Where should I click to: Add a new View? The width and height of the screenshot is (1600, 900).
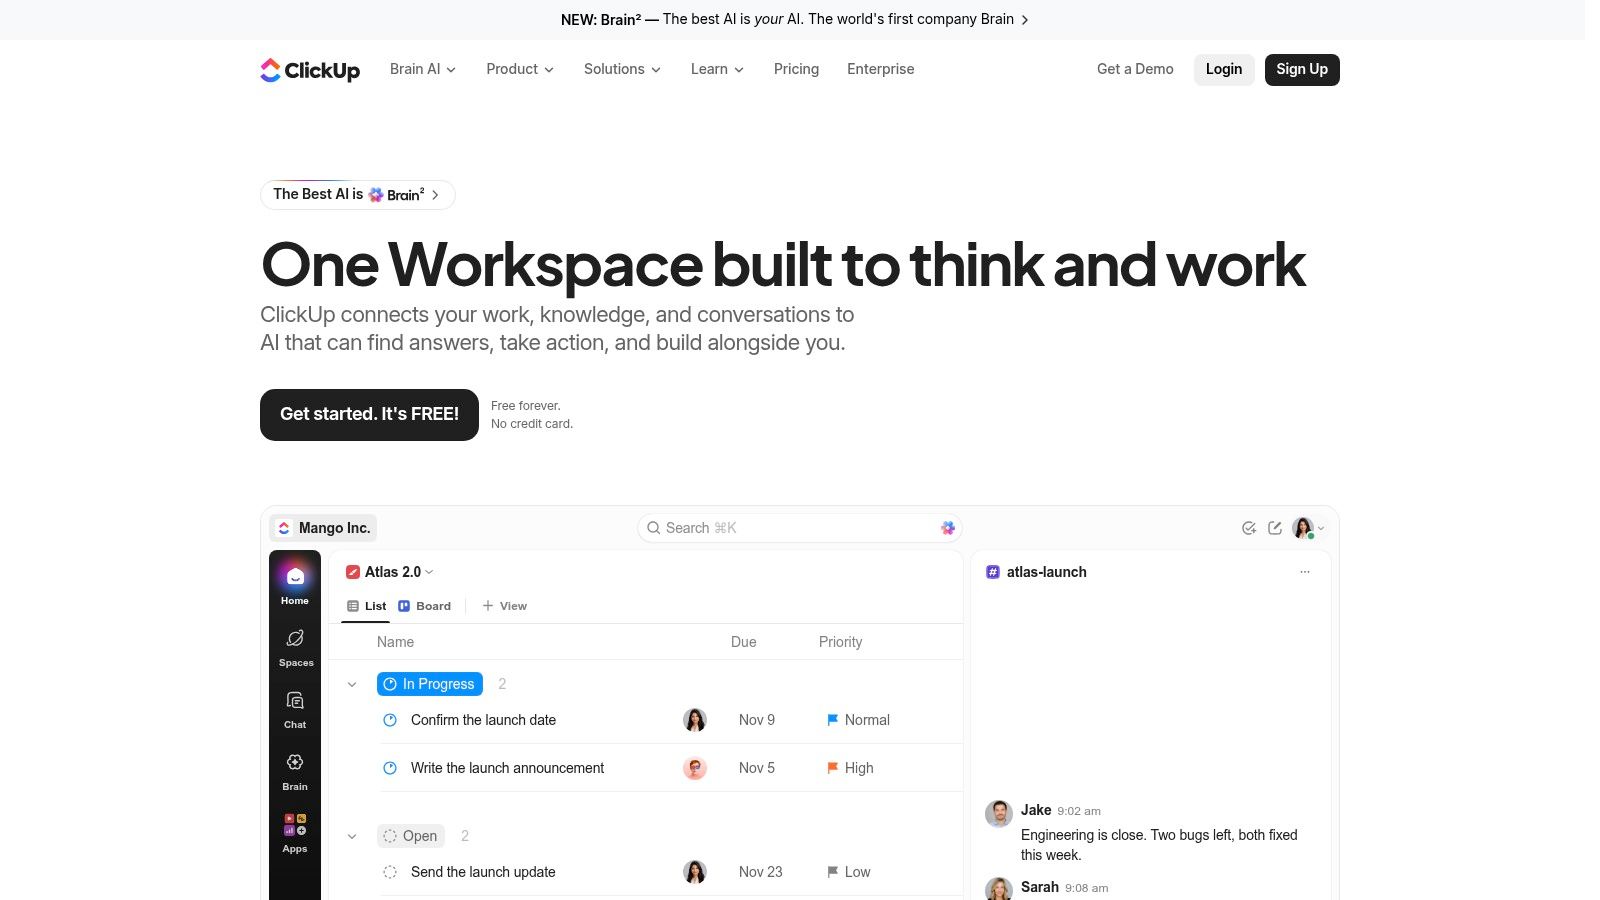504,606
